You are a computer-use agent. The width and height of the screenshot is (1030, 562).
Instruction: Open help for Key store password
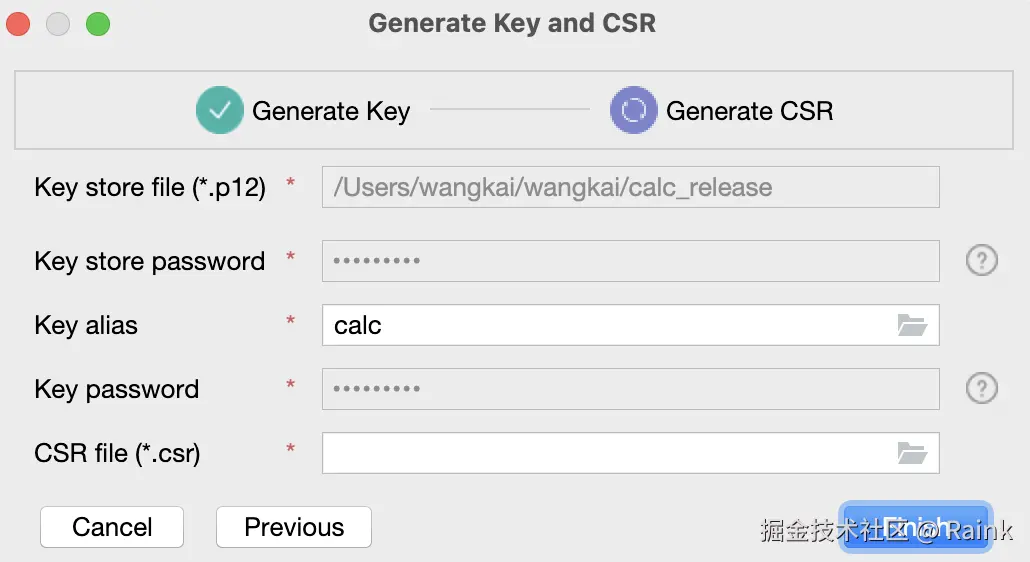point(981,261)
